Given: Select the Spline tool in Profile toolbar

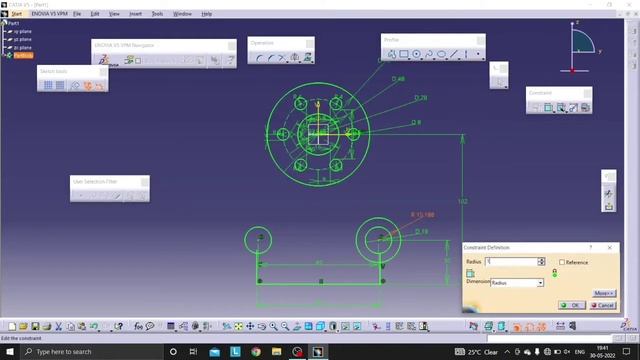Looking at the screenshot, I should pos(429,54).
